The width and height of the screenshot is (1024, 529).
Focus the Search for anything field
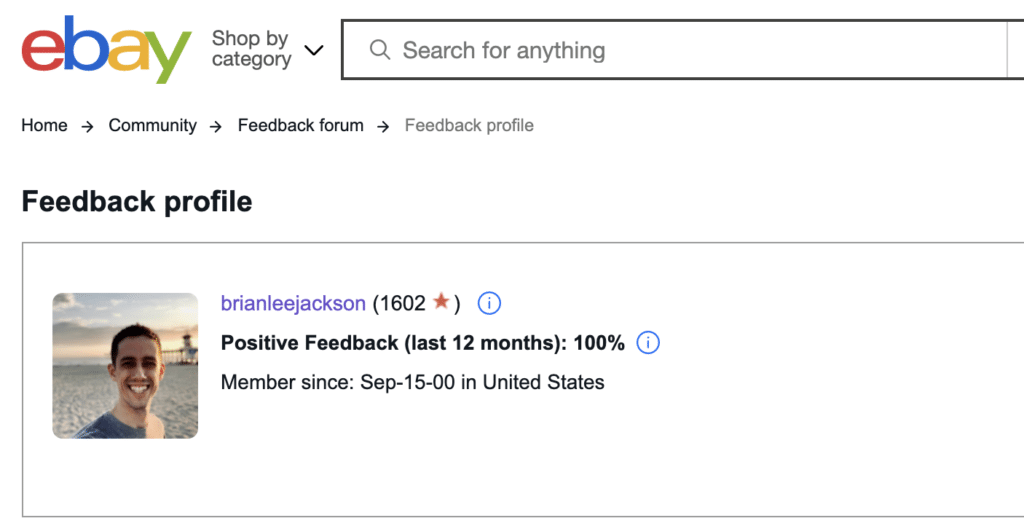click(680, 50)
